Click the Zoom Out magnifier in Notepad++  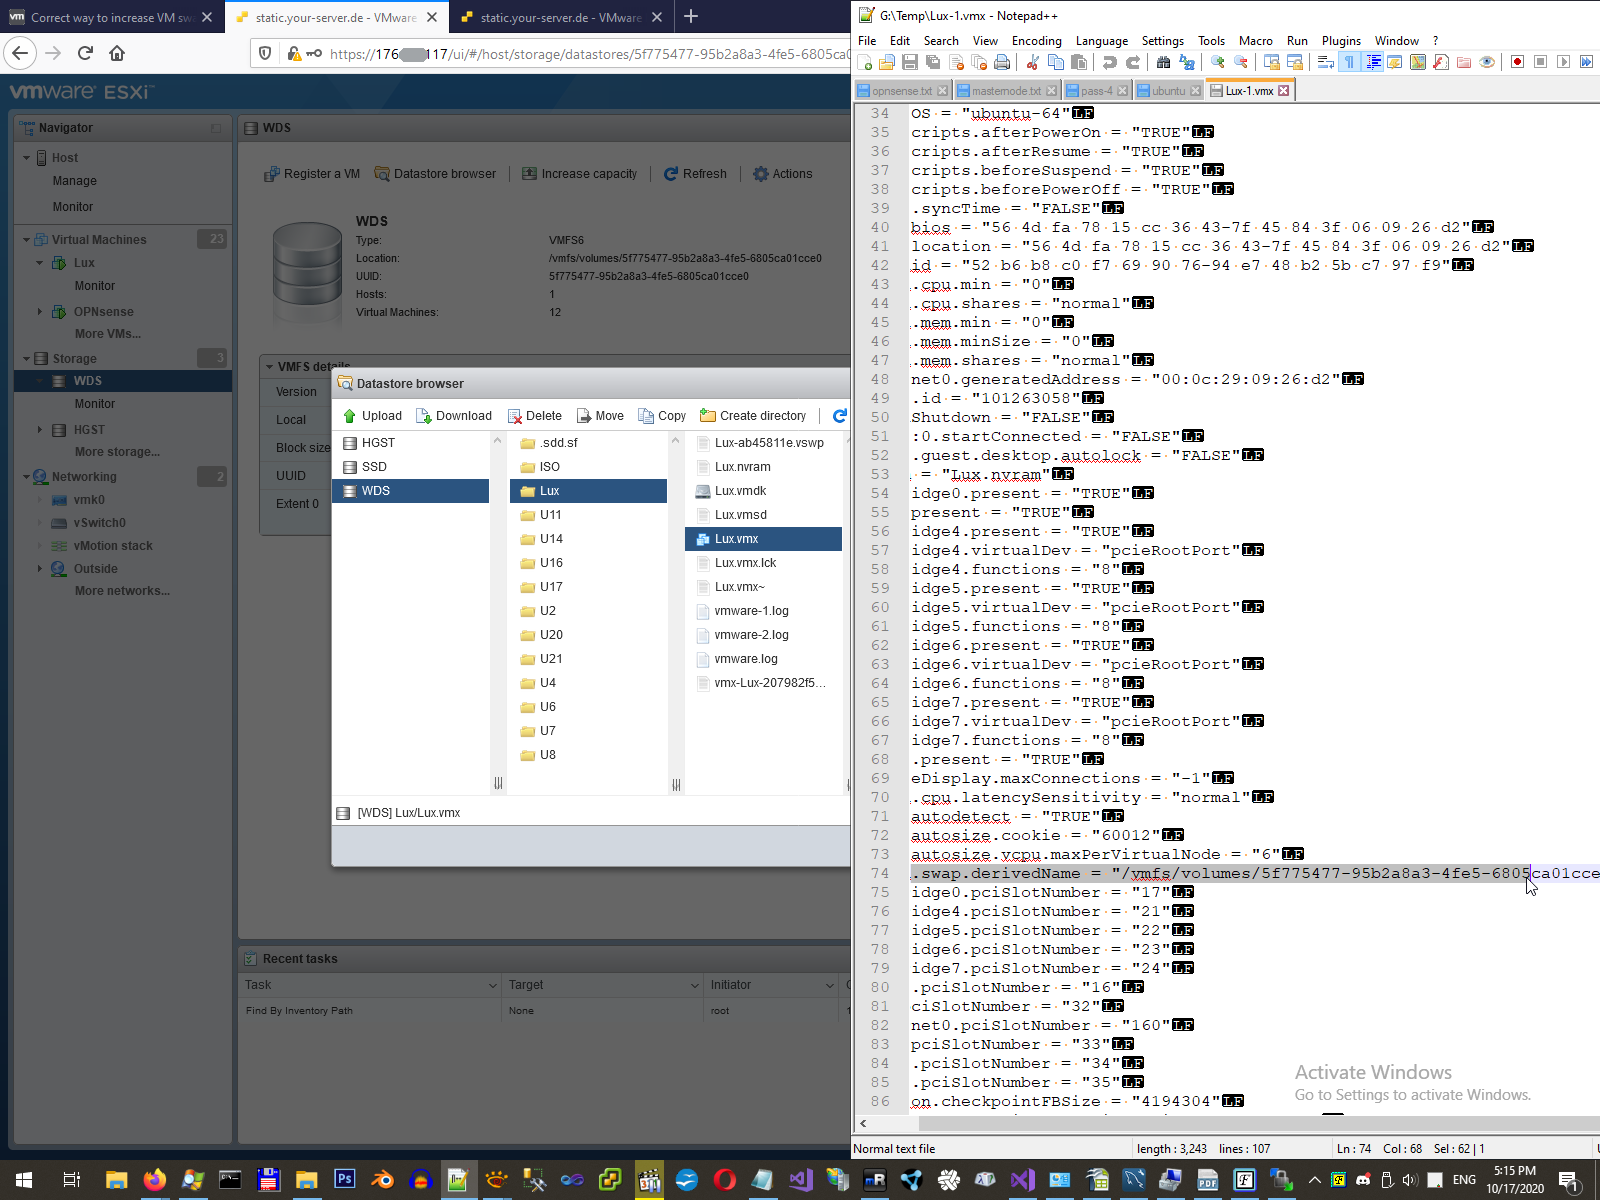(1241, 62)
